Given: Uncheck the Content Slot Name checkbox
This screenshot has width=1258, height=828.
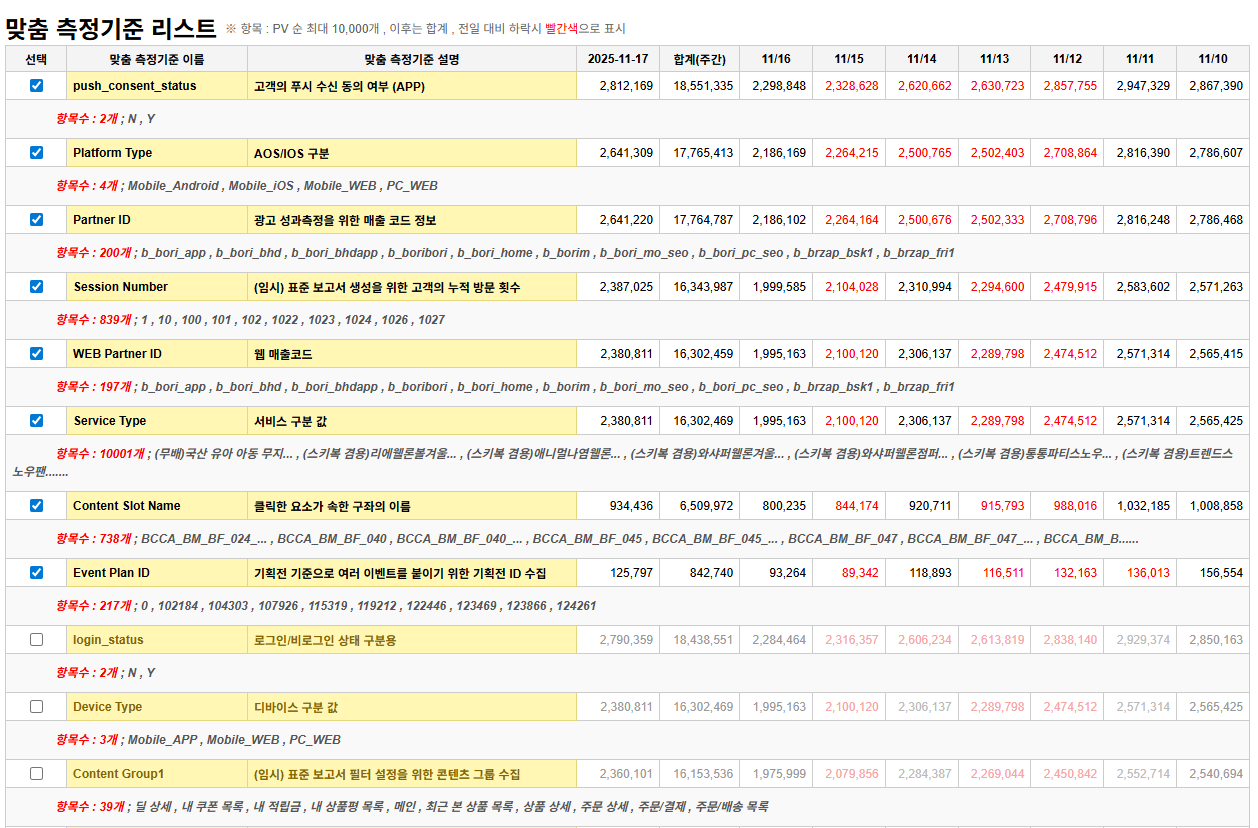Looking at the screenshot, I should tap(37, 506).
